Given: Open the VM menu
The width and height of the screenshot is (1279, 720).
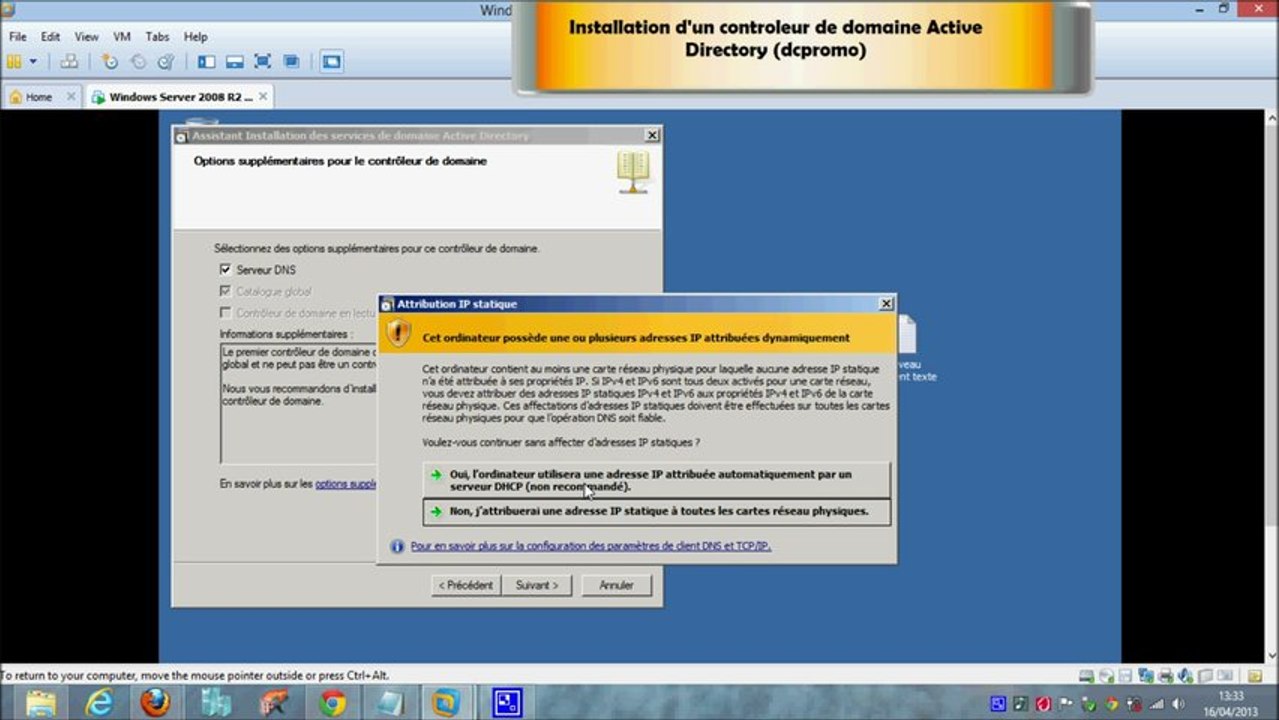Looking at the screenshot, I should (122, 37).
